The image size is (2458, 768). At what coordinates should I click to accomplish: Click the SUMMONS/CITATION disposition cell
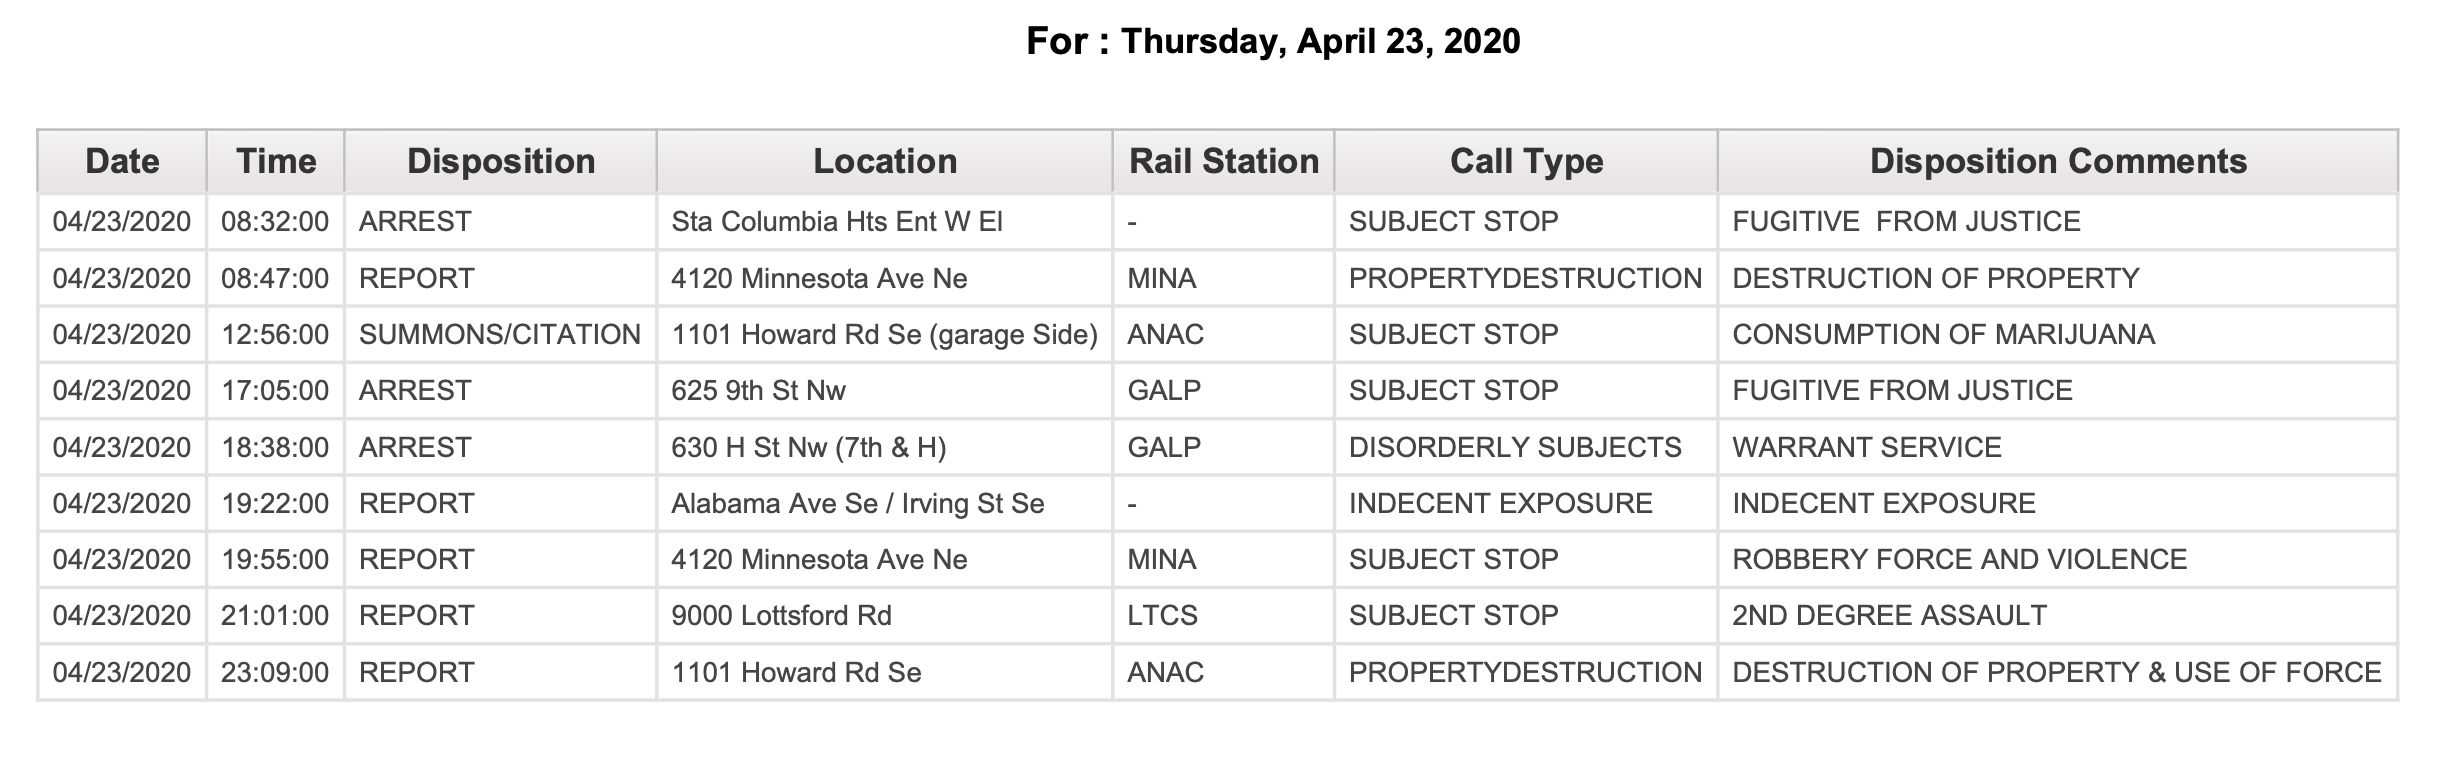point(501,334)
